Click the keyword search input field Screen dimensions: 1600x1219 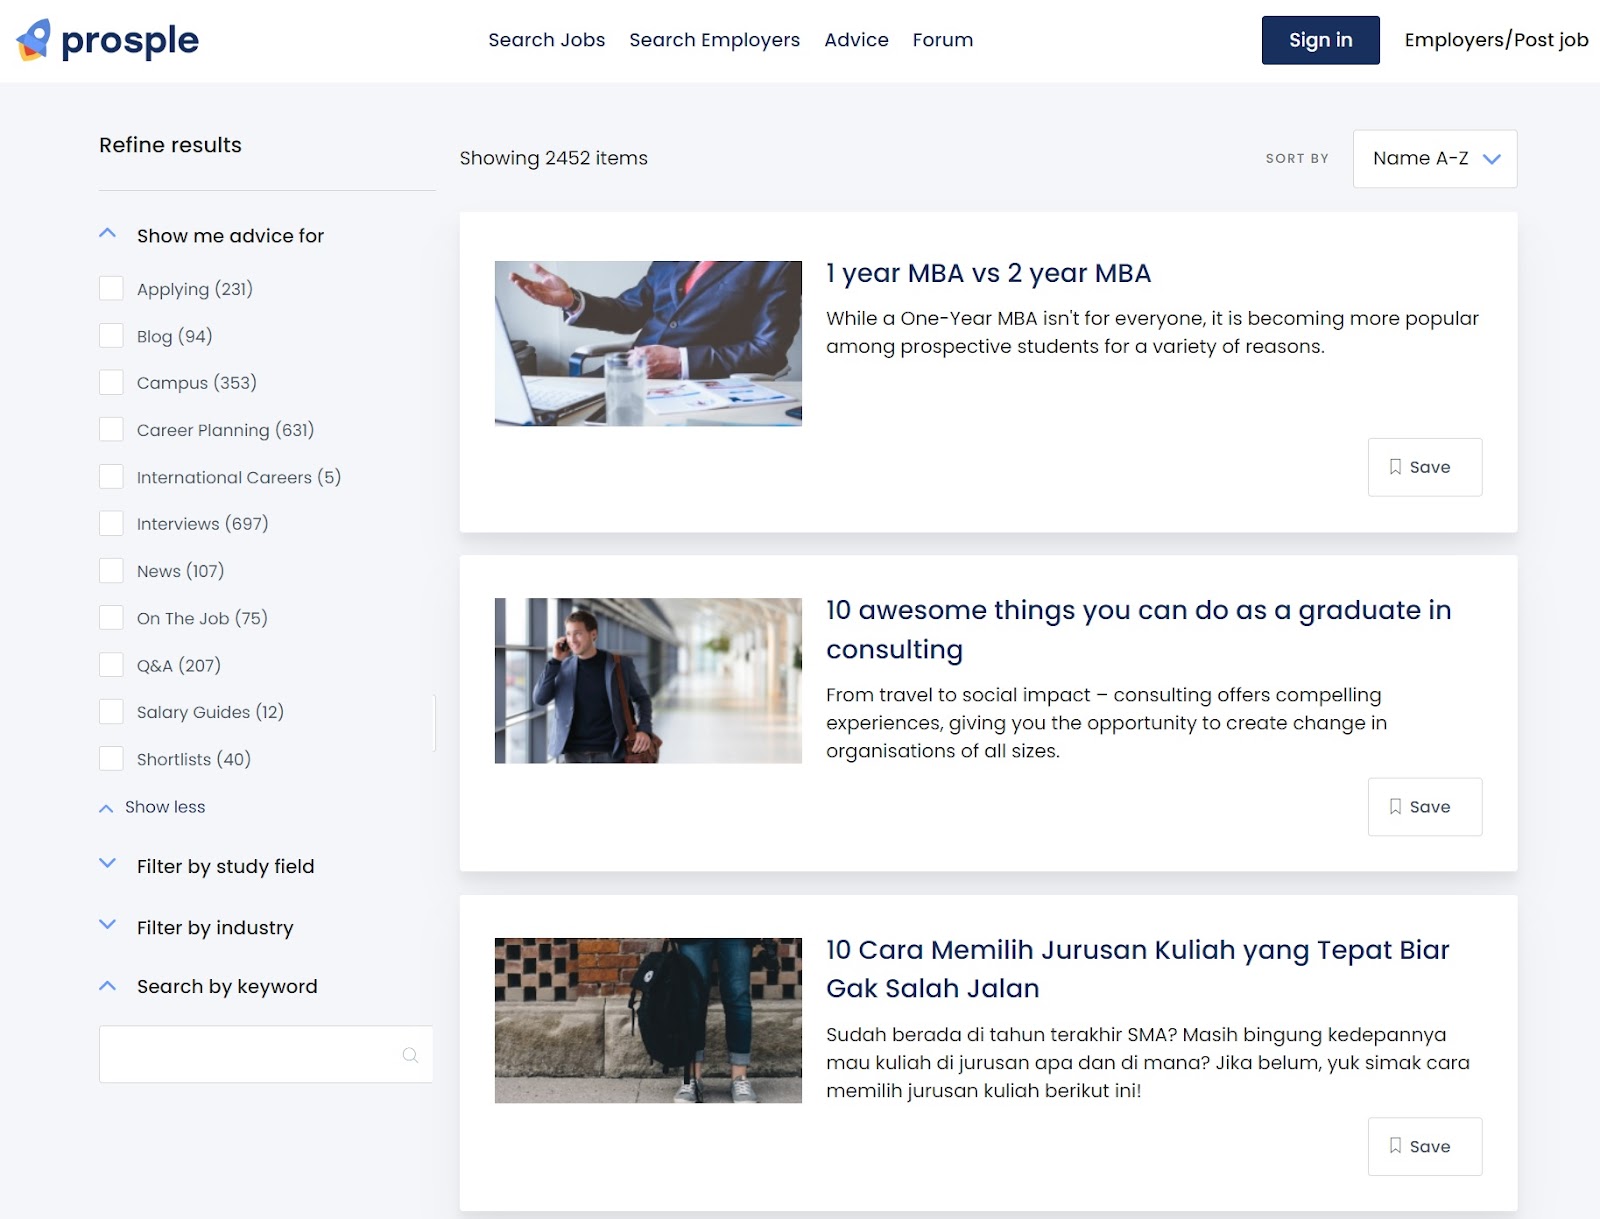pyautogui.click(x=266, y=1054)
